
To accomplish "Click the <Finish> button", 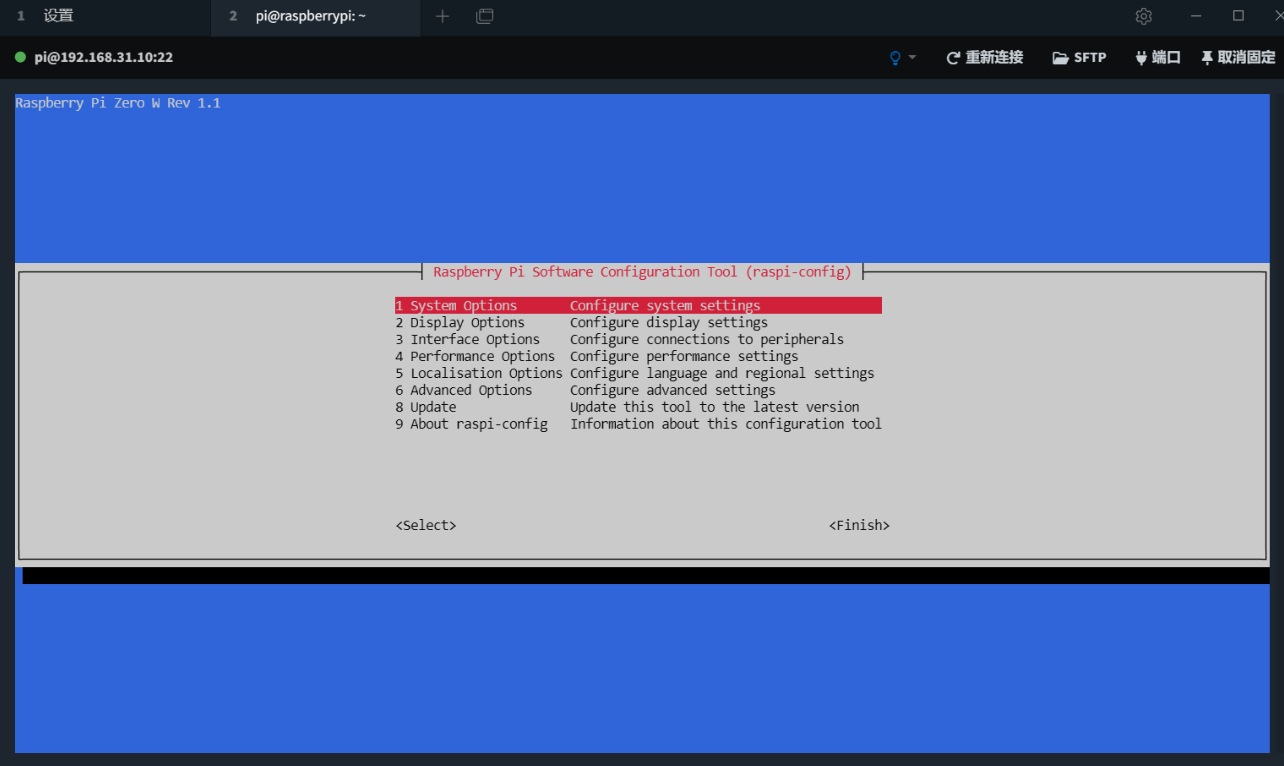I will point(859,526).
